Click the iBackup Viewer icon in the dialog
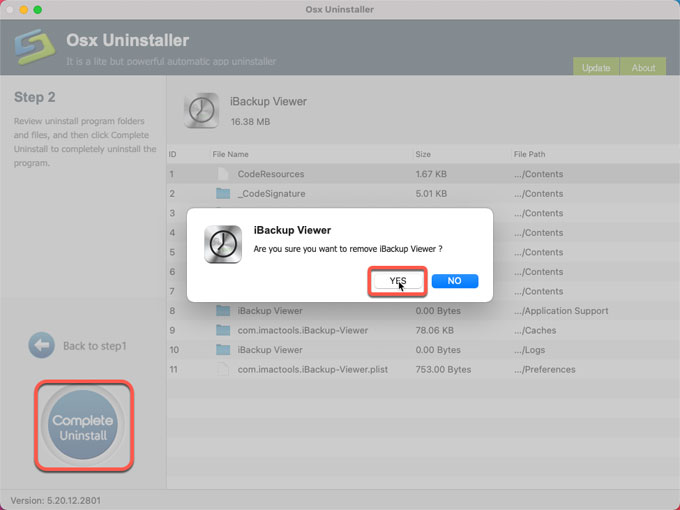 [223, 244]
